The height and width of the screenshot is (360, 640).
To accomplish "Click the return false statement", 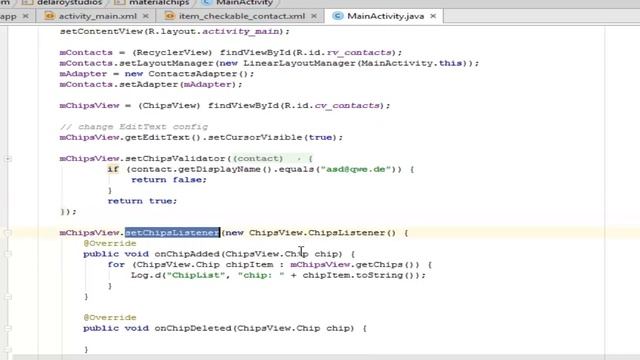I will coord(169,180).
